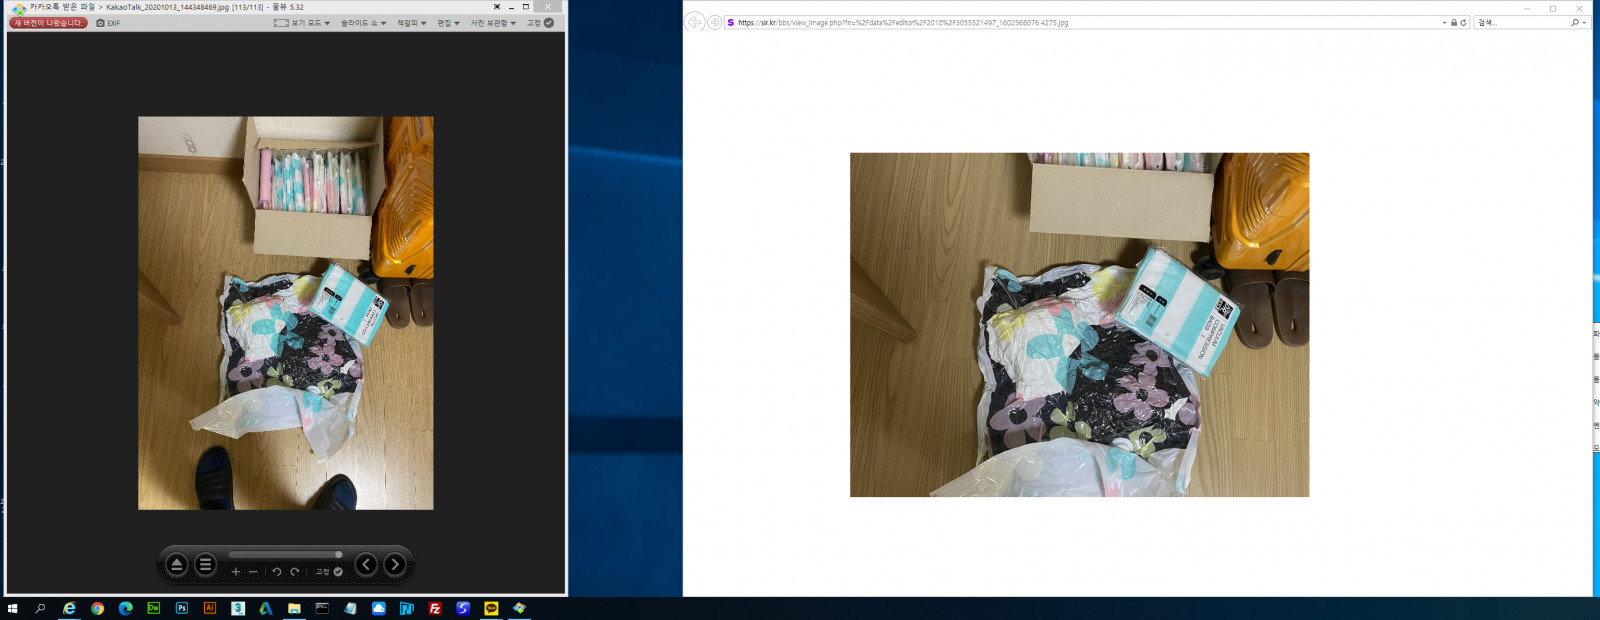The width and height of the screenshot is (1600, 620).
Task: Go to the previous image
Action: [x=366, y=565]
